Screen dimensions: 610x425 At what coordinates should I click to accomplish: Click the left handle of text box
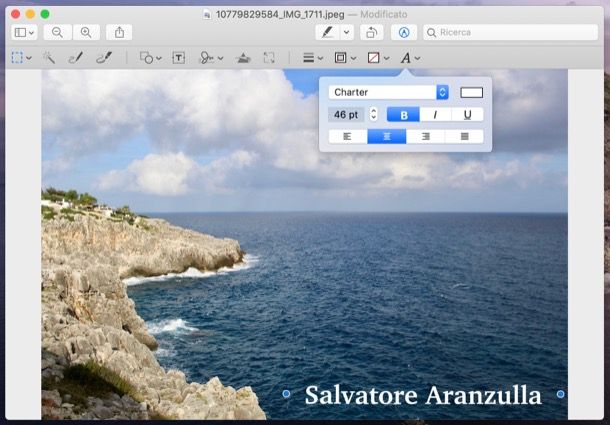[x=286, y=394]
